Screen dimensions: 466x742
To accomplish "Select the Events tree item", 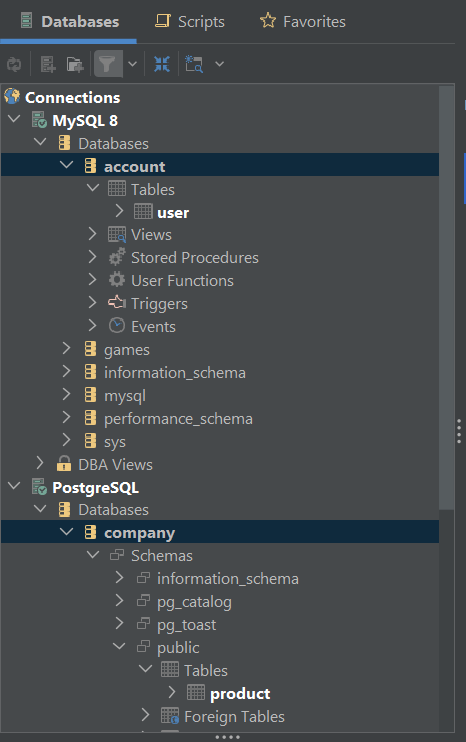I will click(153, 327).
